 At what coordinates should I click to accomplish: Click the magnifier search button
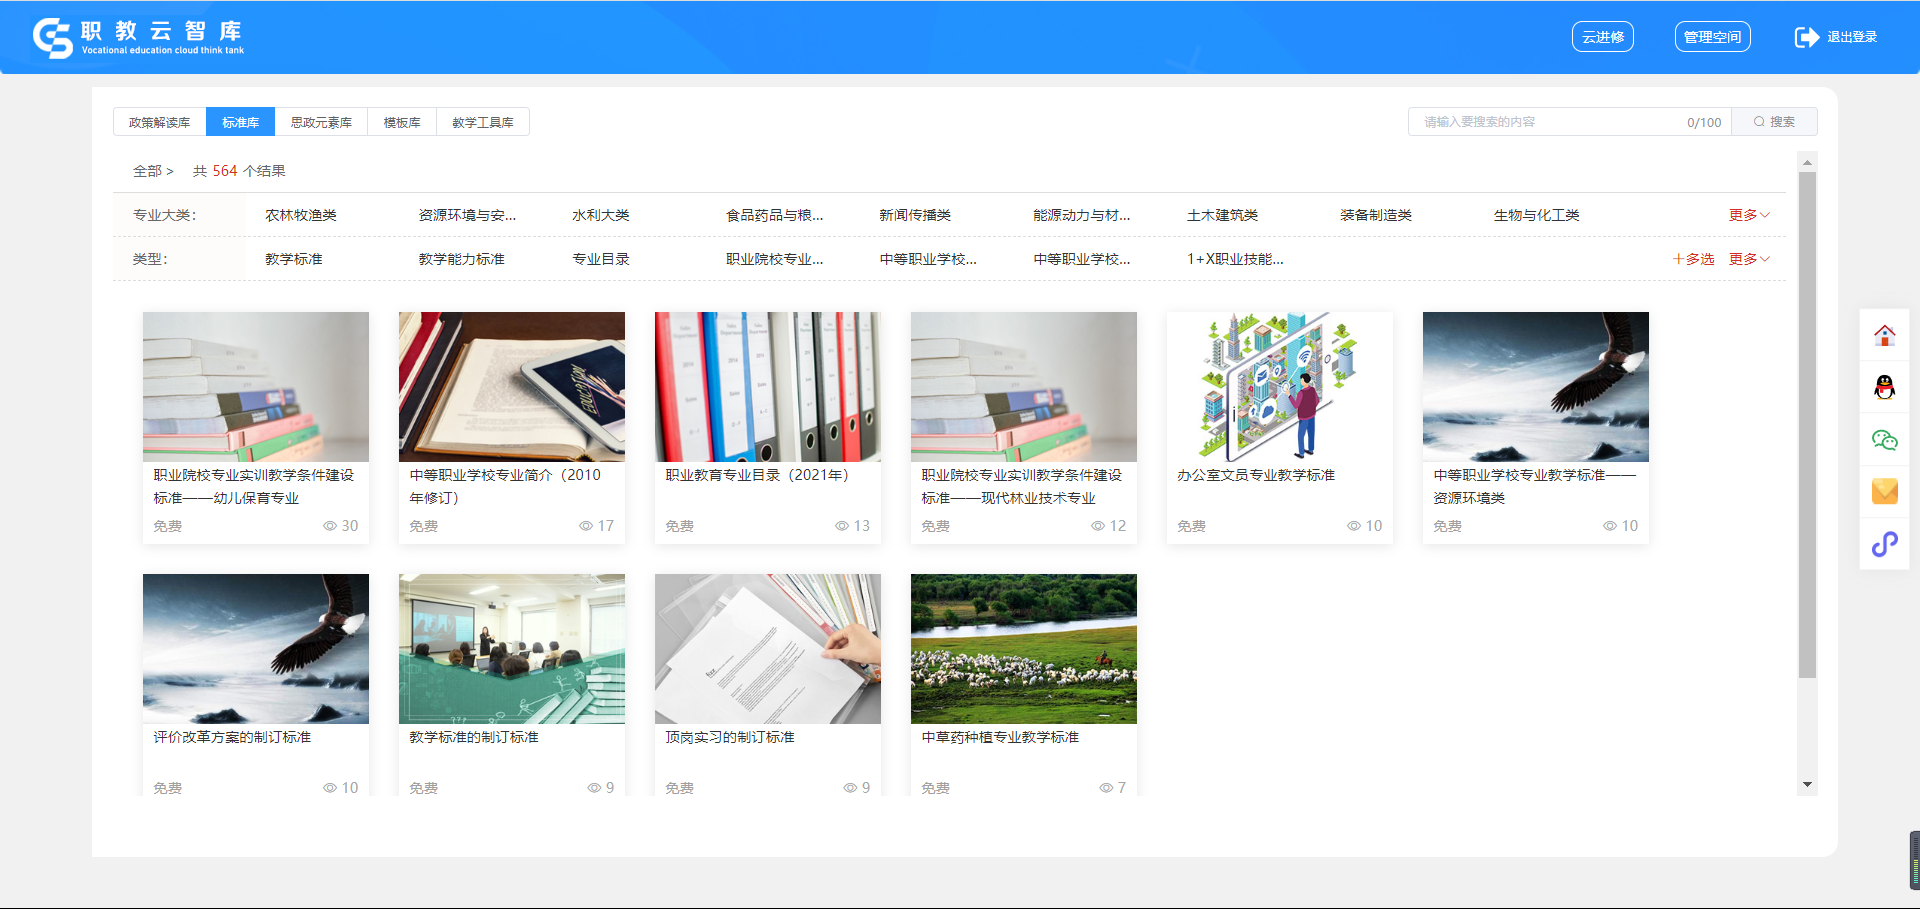[1774, 122]
